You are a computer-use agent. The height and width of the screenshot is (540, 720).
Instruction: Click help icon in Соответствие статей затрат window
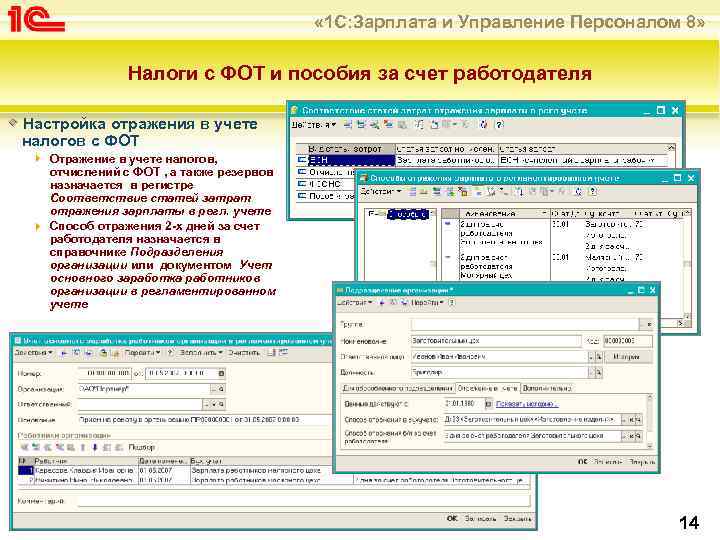coord(500,124)
